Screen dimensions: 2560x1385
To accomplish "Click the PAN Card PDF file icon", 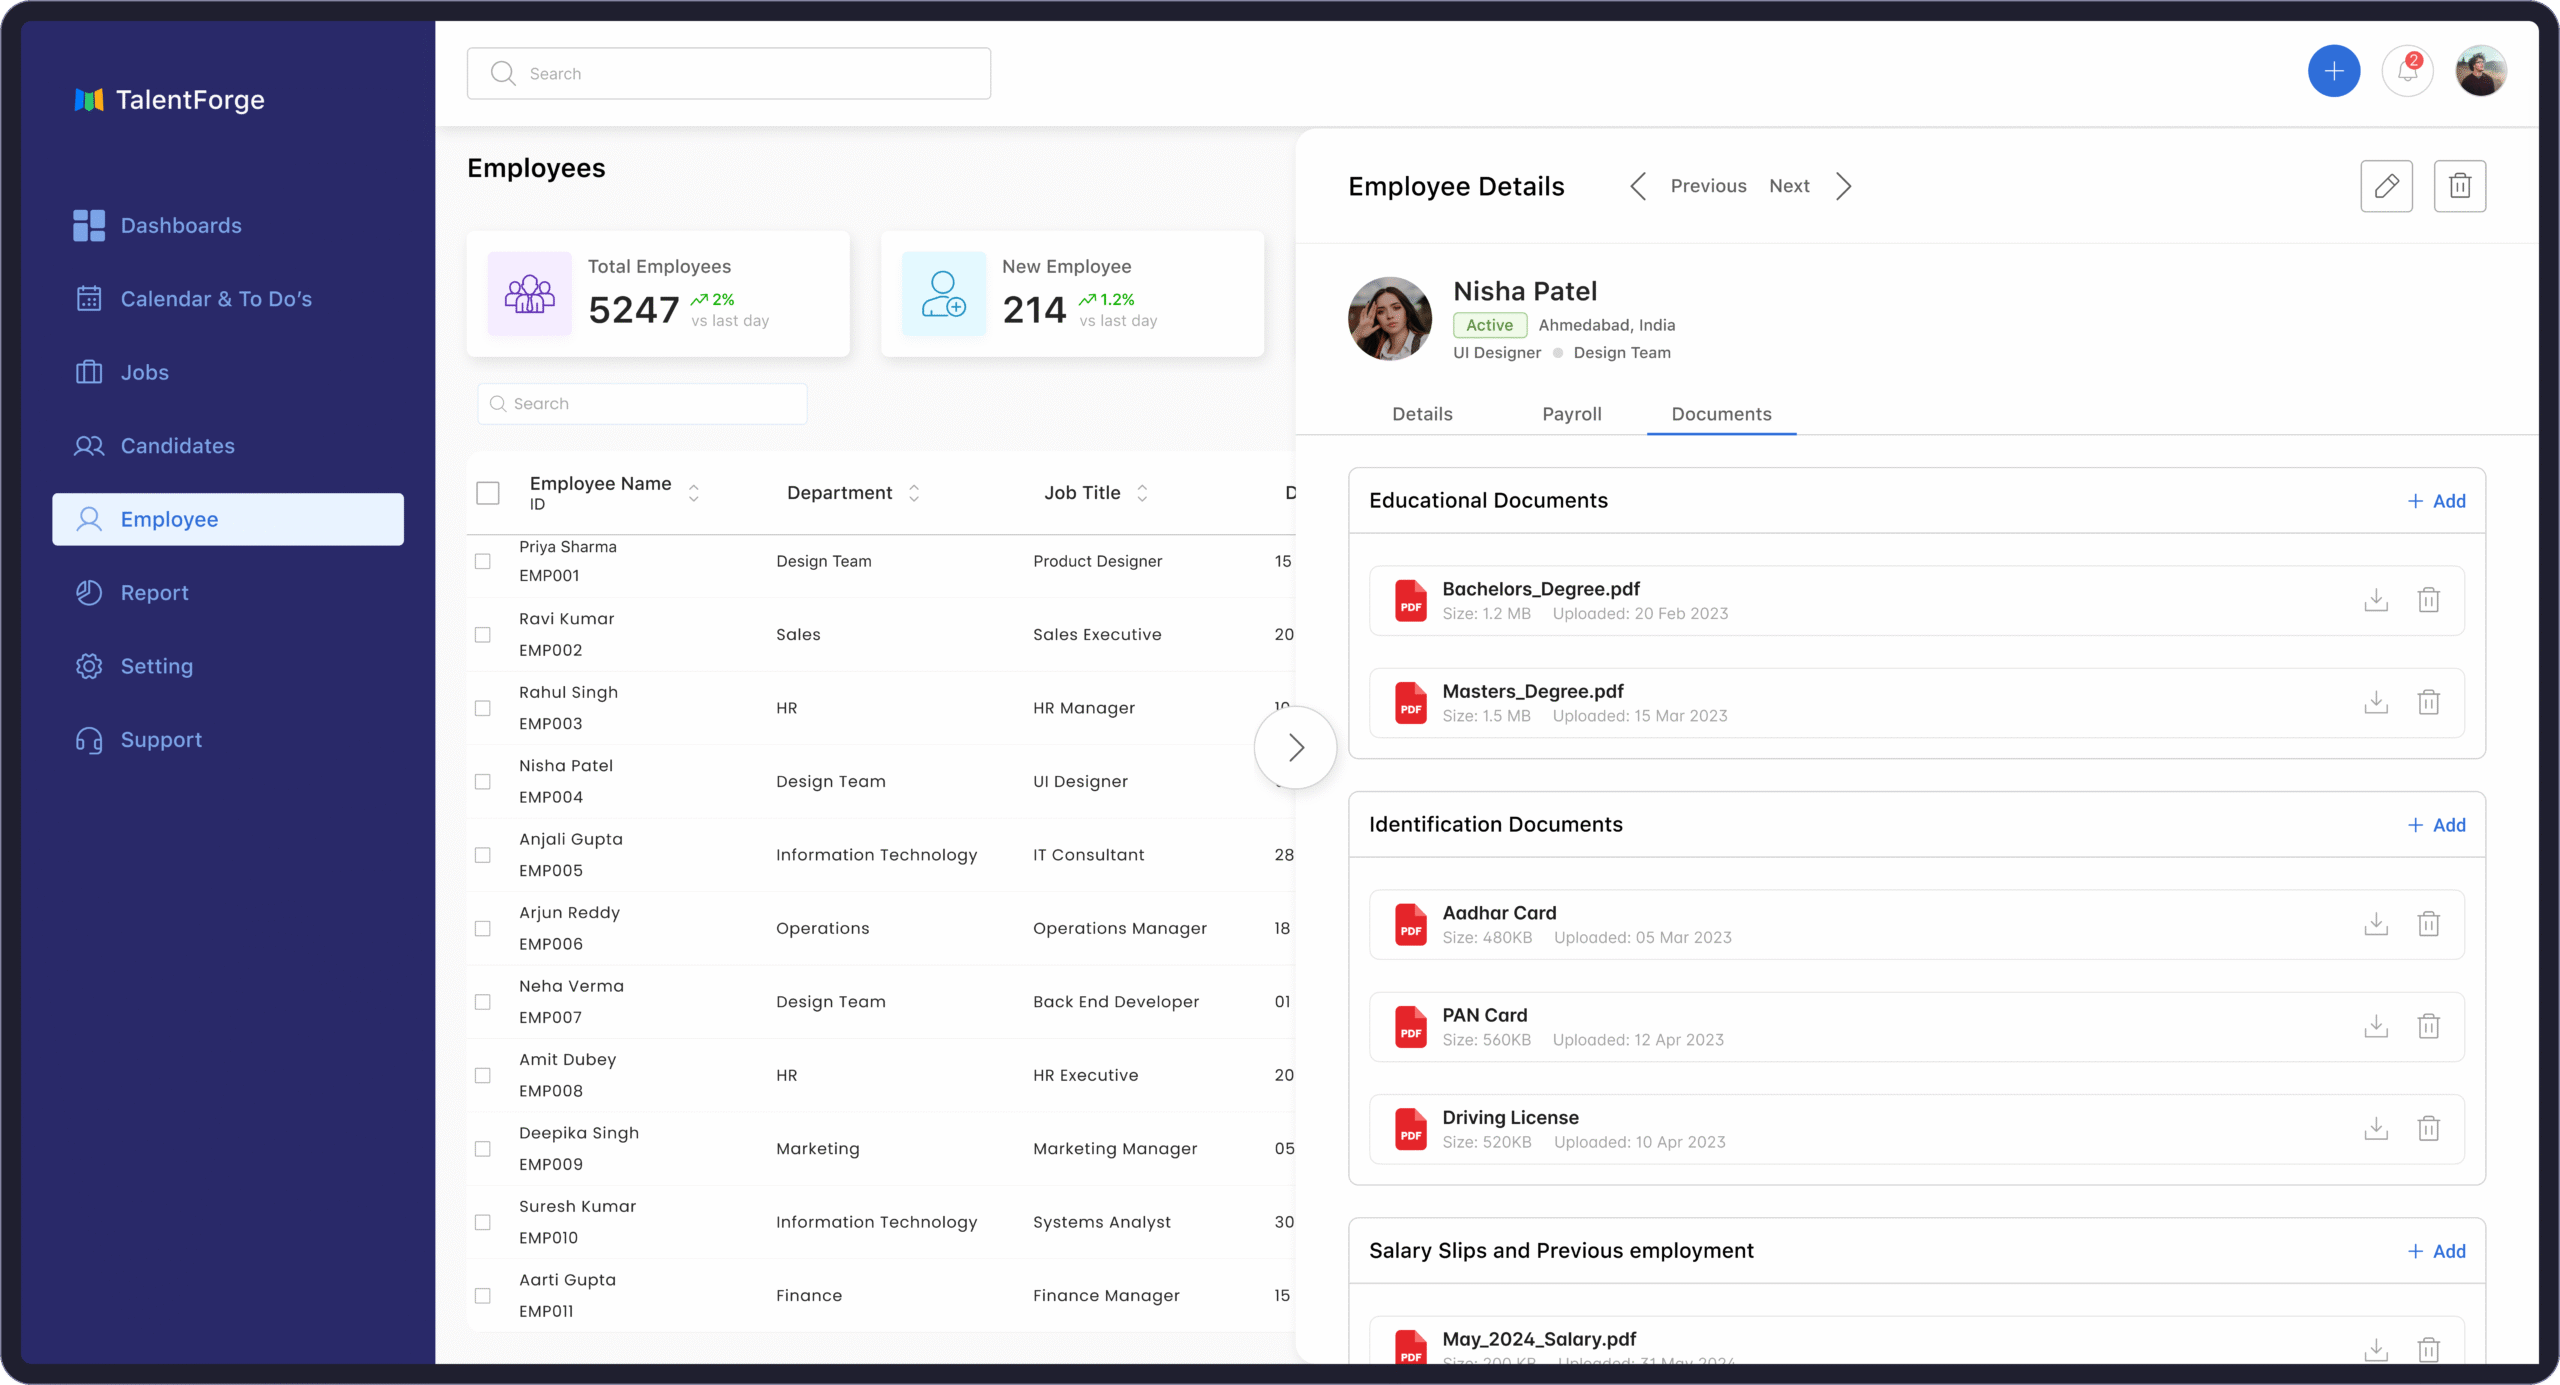I will click(x=1410, y=1026).
